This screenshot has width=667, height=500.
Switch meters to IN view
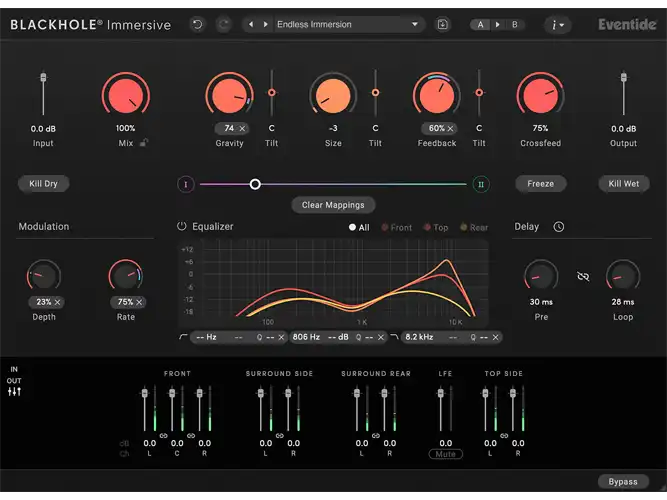click(14, 369)
